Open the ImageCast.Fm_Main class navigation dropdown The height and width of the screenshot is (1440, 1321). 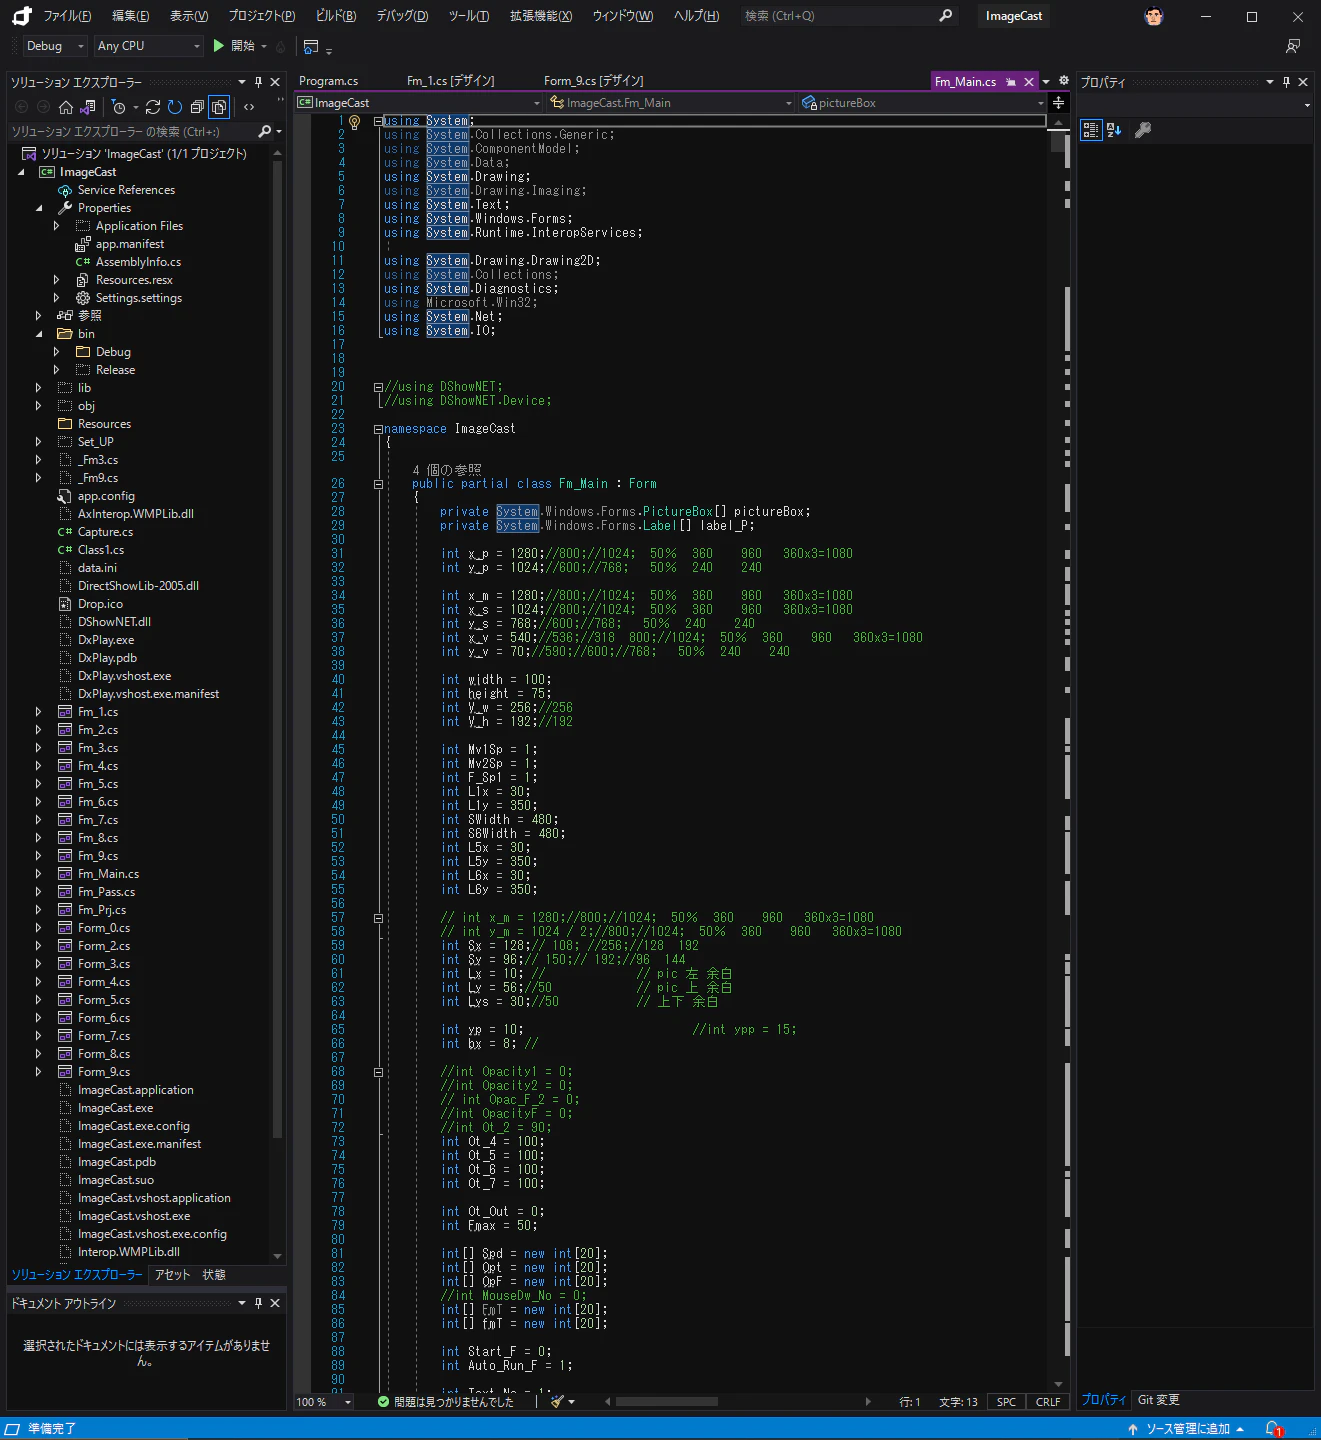click(670, 103)
